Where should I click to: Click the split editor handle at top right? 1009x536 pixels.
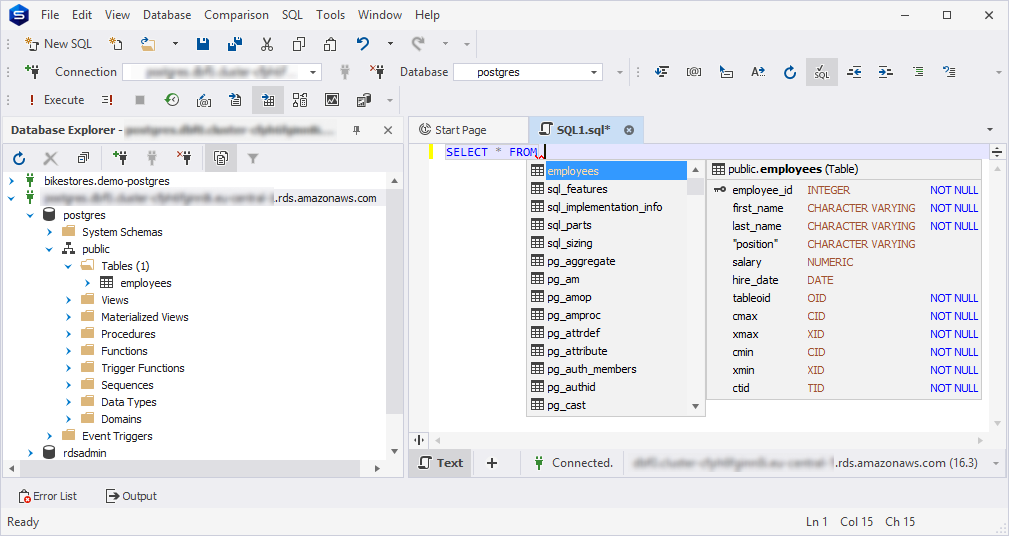point(997,152)
